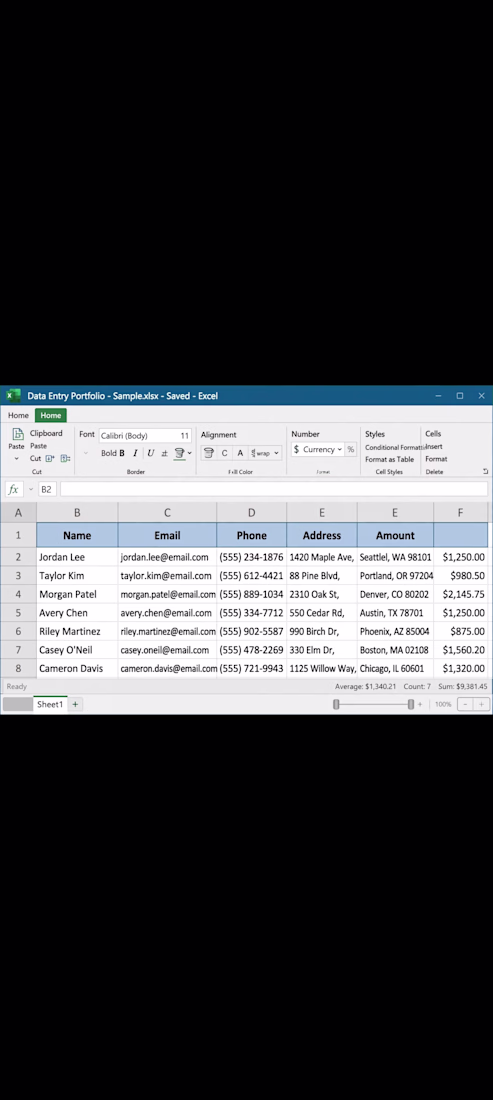Open the Name Box dropdown arrow
Image resolution: width=493 pixels, height=1100 pixels.
click(31, 489)
